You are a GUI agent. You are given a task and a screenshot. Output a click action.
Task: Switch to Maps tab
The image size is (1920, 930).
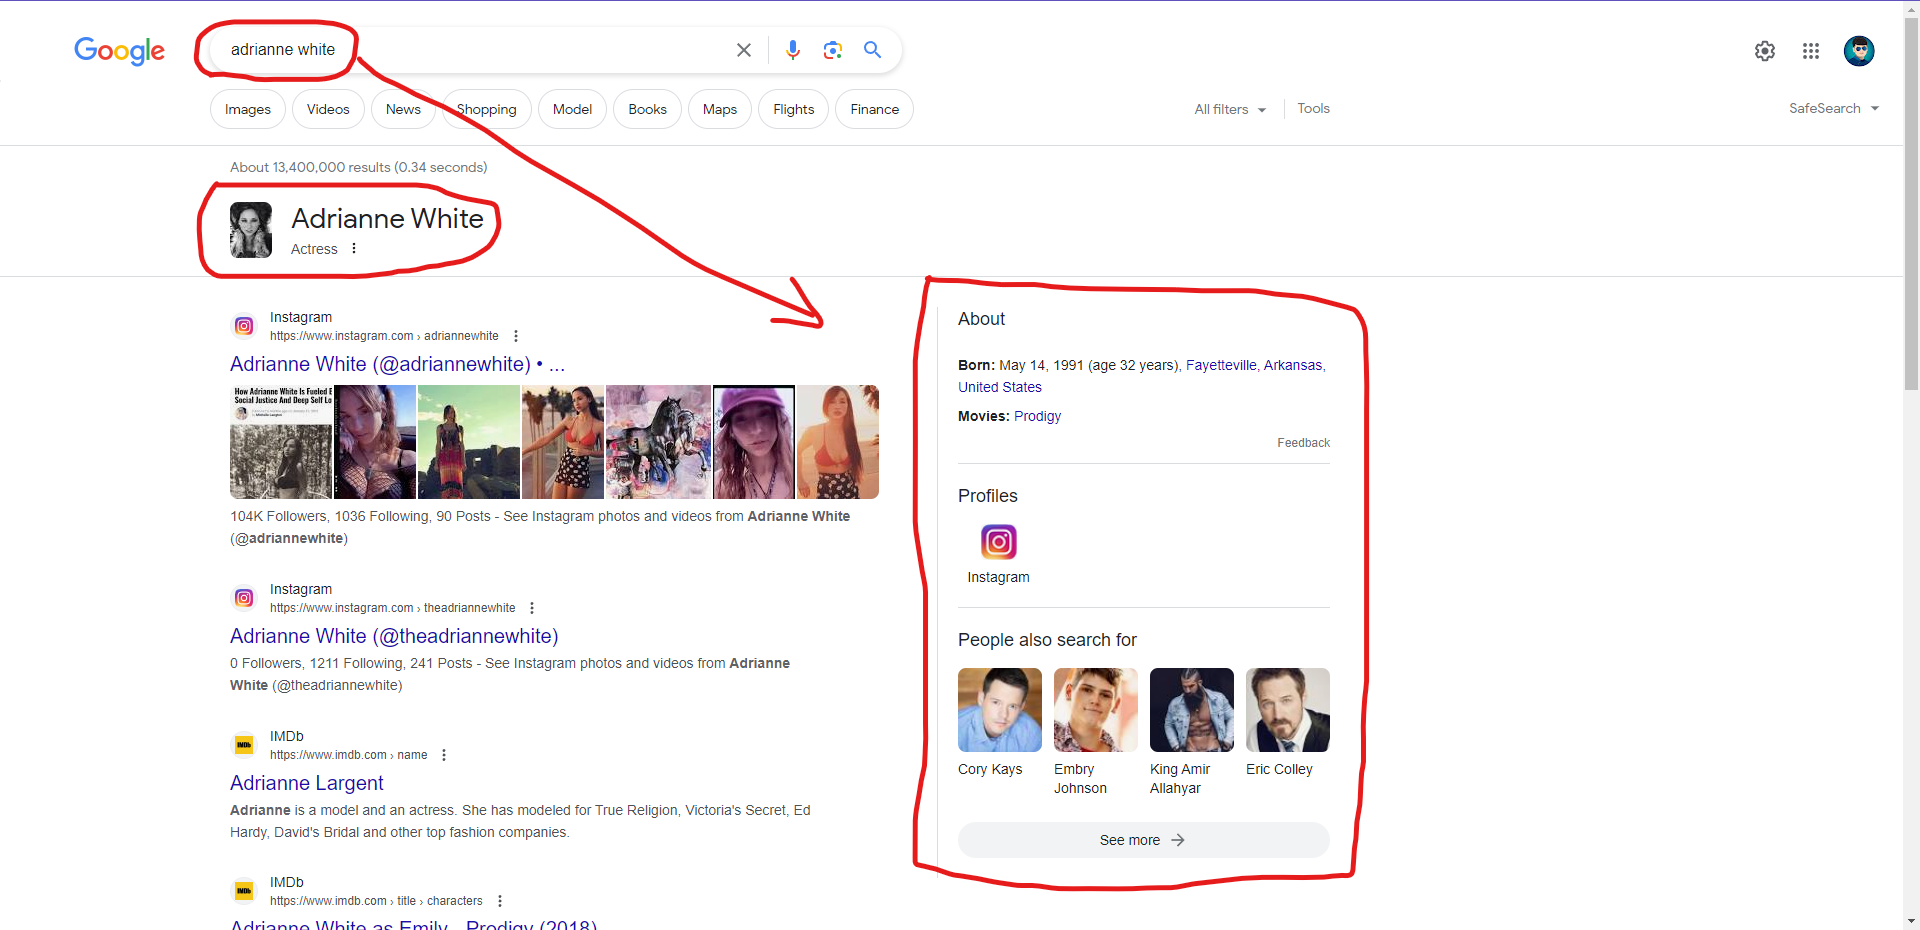[x=720, y=109]
